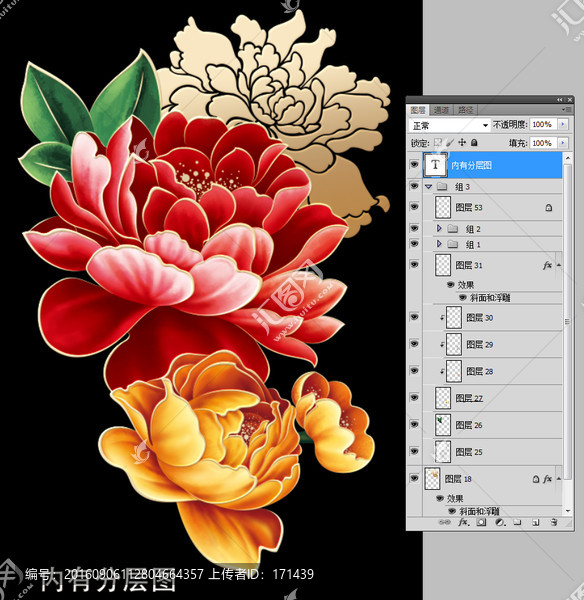Image resolution: width=584 pixels, height=600 pixels.
Task: Hide layer 图层 29
Action: click(414, 344)
